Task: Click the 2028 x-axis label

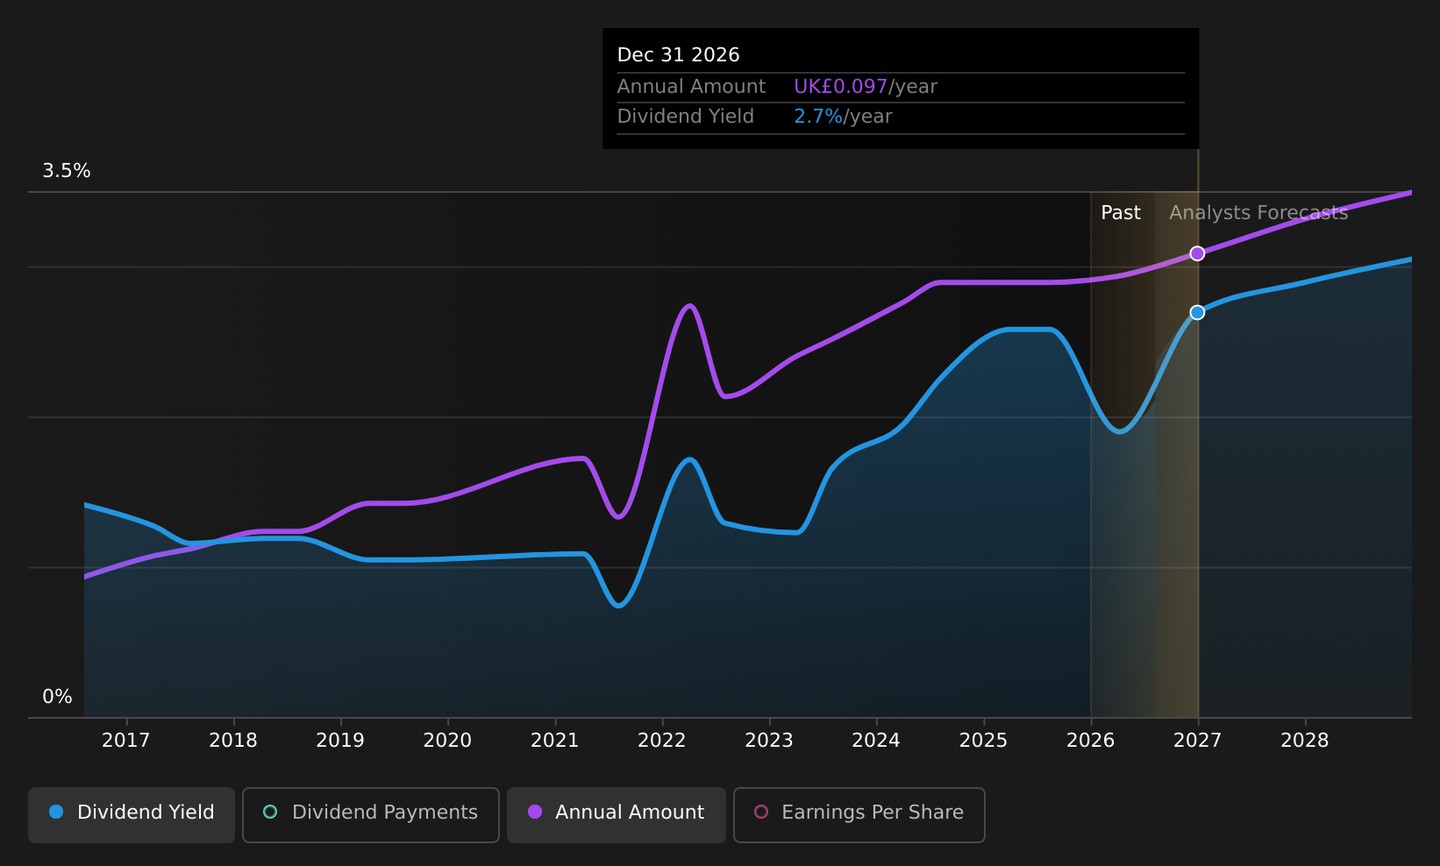Action: (x=1305, y=740)
